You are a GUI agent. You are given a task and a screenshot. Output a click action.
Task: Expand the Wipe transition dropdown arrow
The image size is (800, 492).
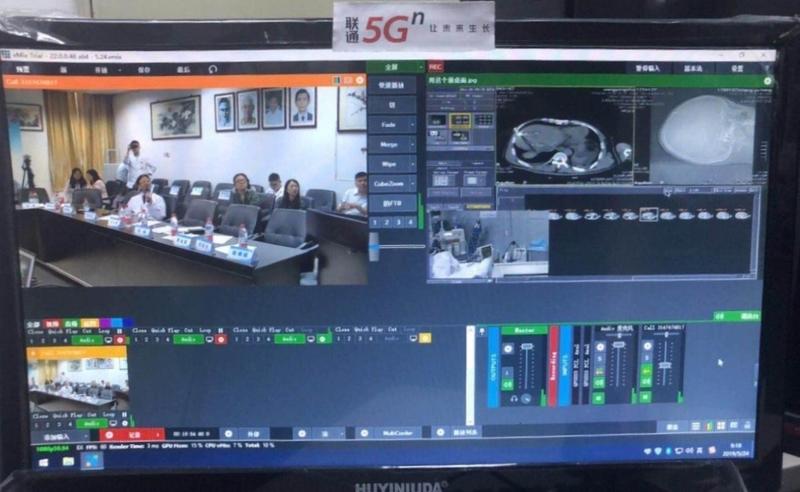[412, 164]
